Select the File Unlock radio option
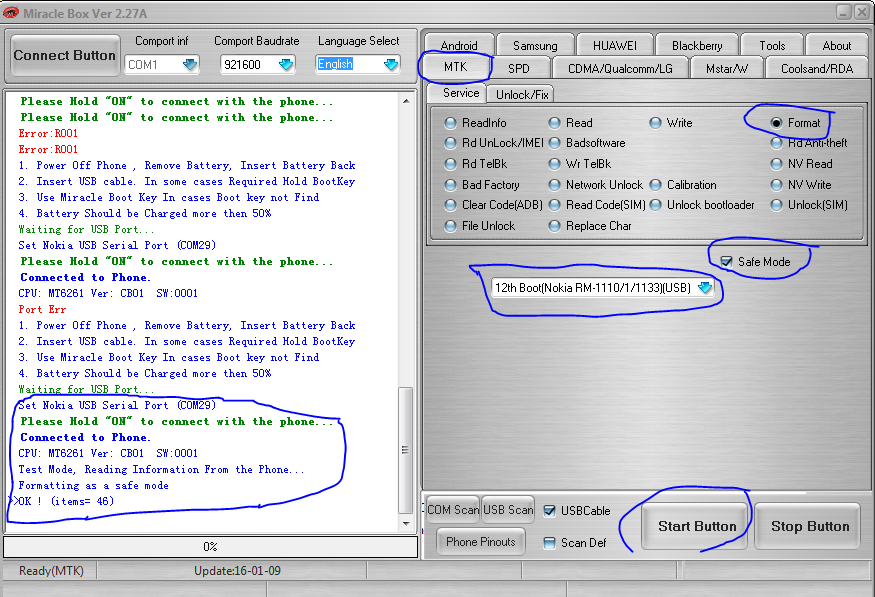Screen dimensions: 875x597 point(450,226)
